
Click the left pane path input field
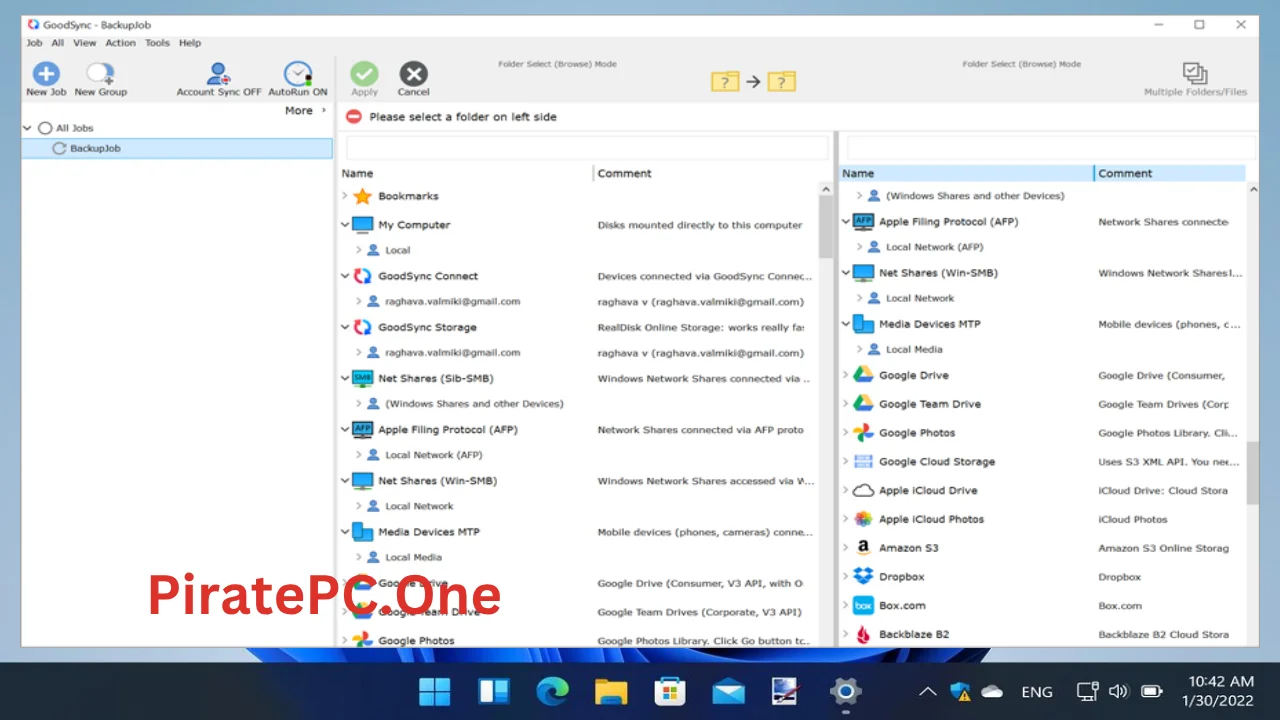[x=587, y=148]
